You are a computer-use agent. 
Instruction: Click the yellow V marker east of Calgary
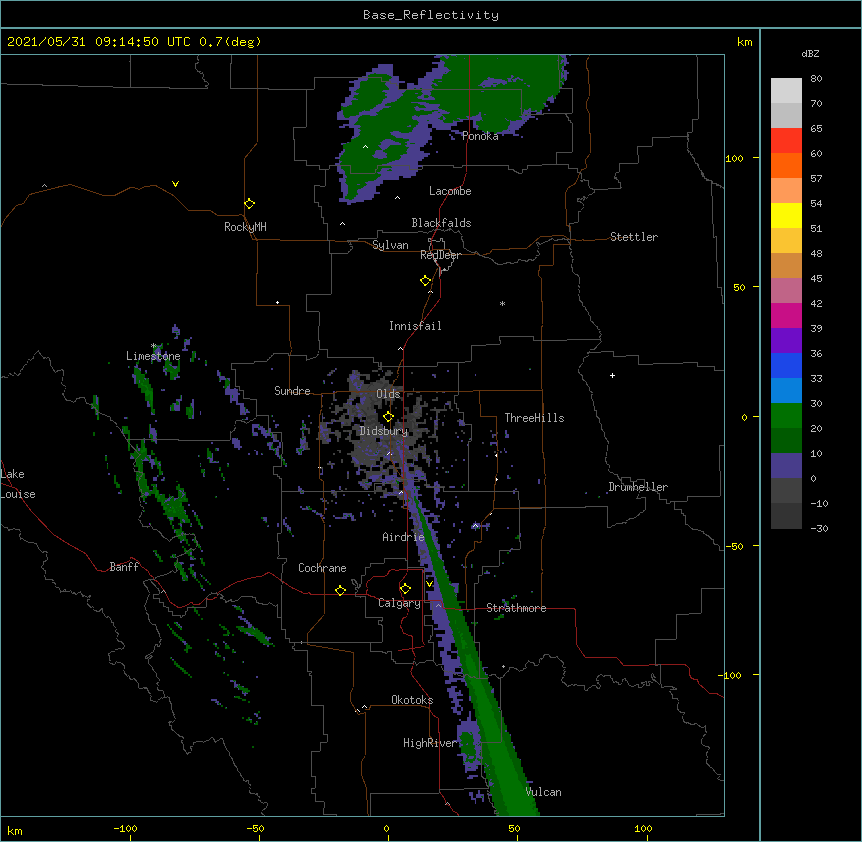[x=429, y=584]
